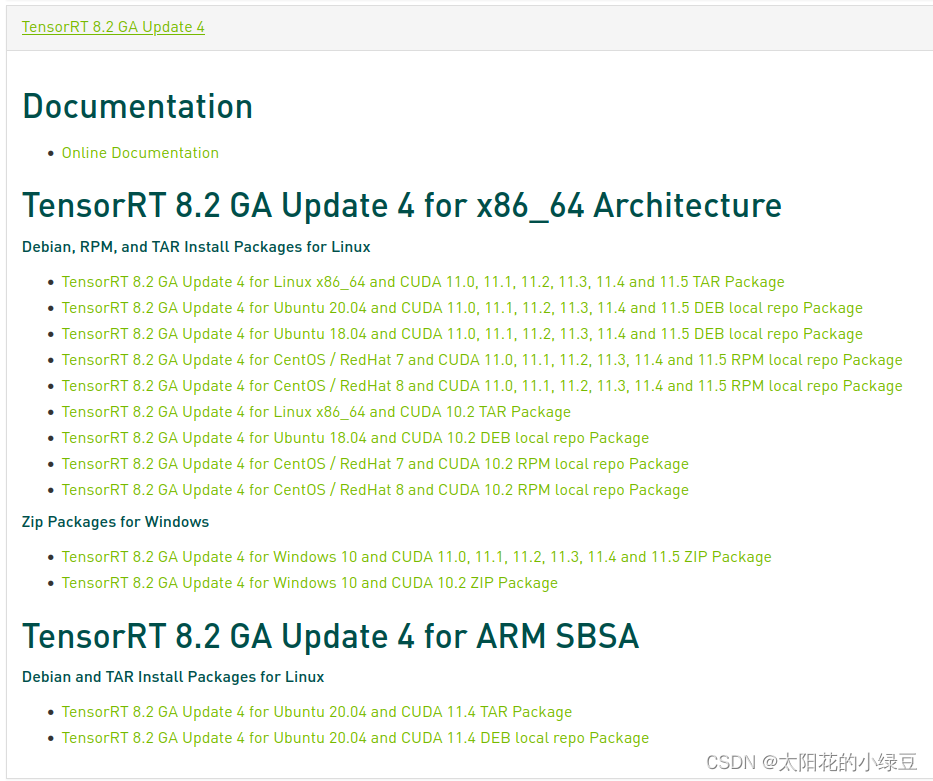933x781 pixels.
Task: Download CentOS/RedHat 7 CUDA 10.2 RPM Package
Action: click(x=375, y=464)
